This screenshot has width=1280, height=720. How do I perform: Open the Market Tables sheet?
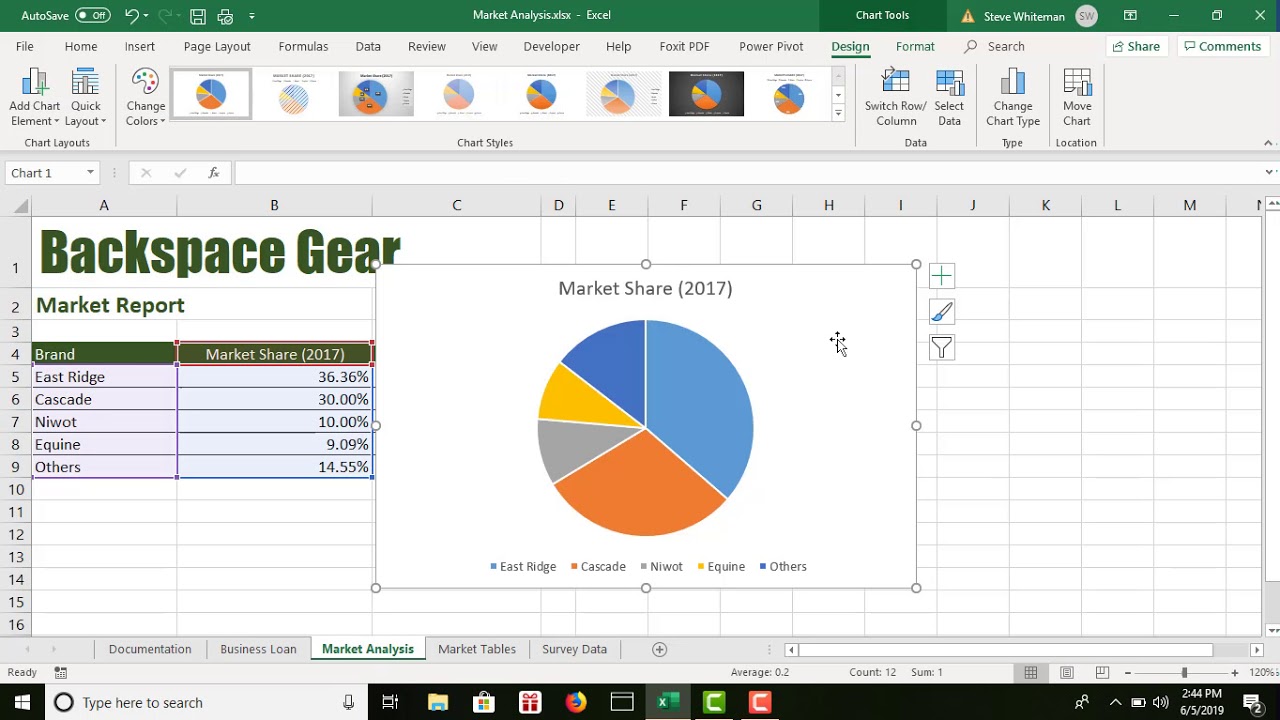(x=477, y=649)
